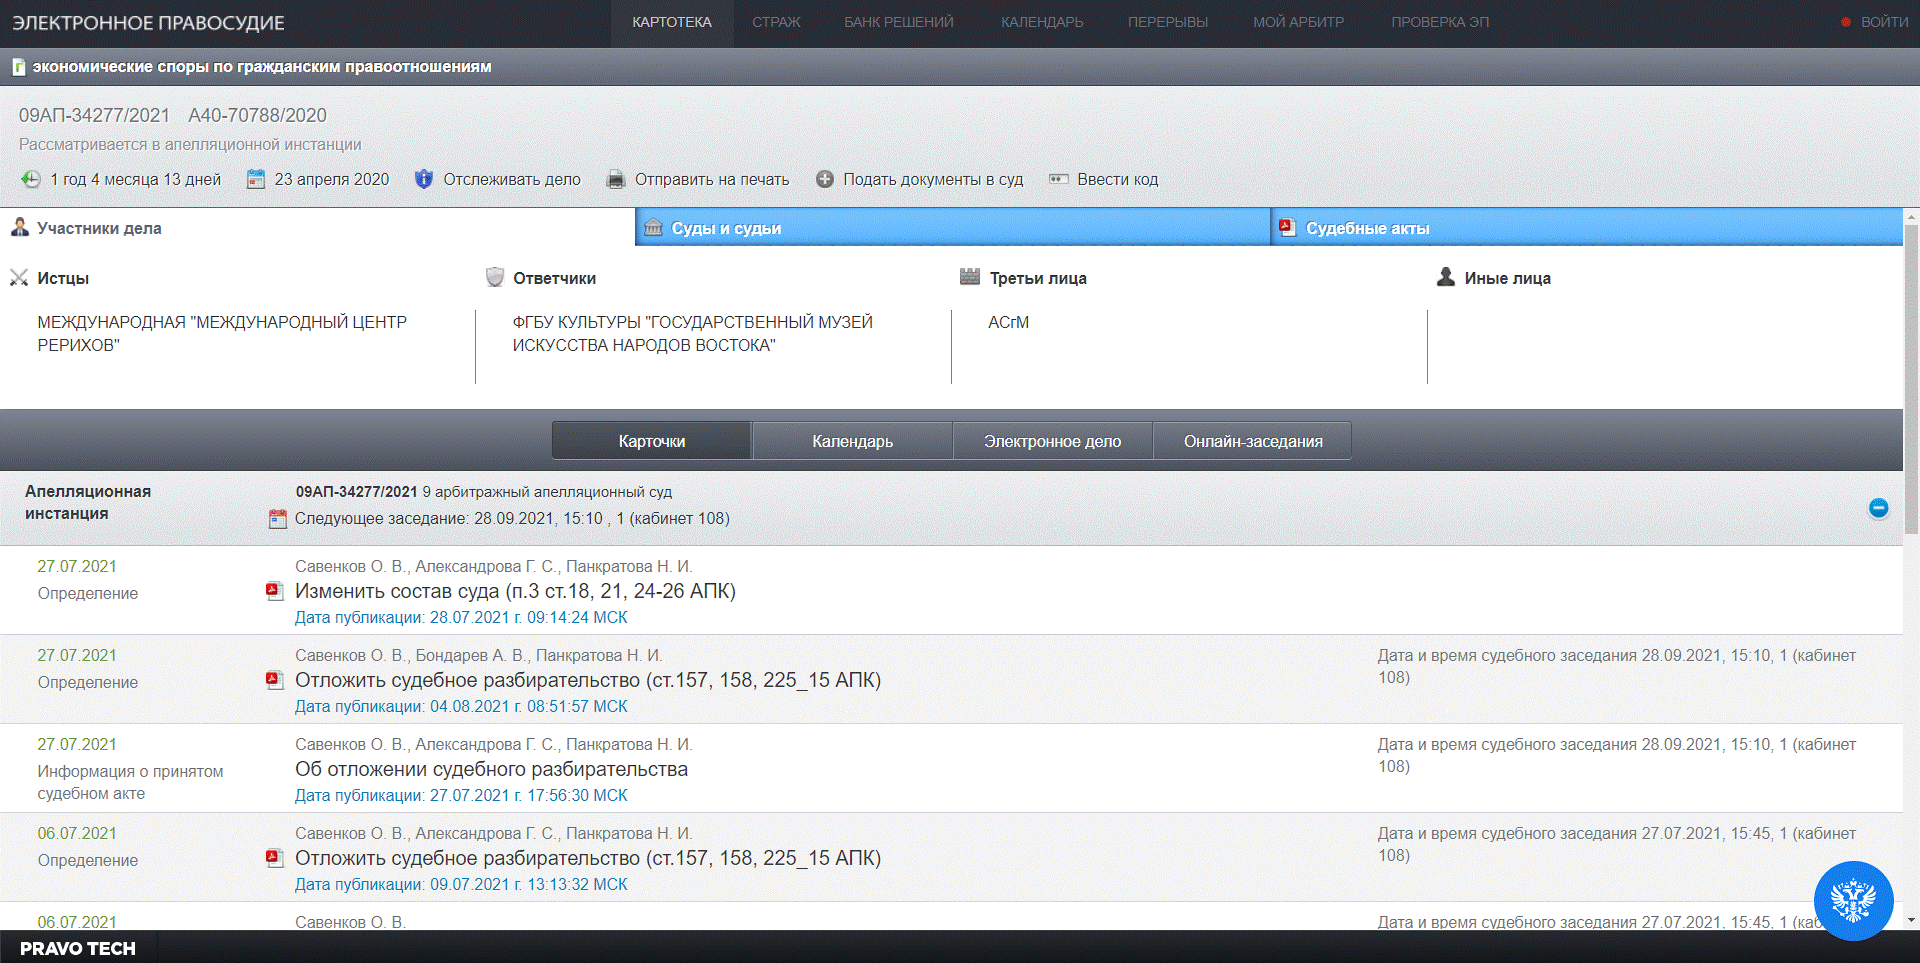Click the round eagle emblem chat button

tap(1853, 900)
